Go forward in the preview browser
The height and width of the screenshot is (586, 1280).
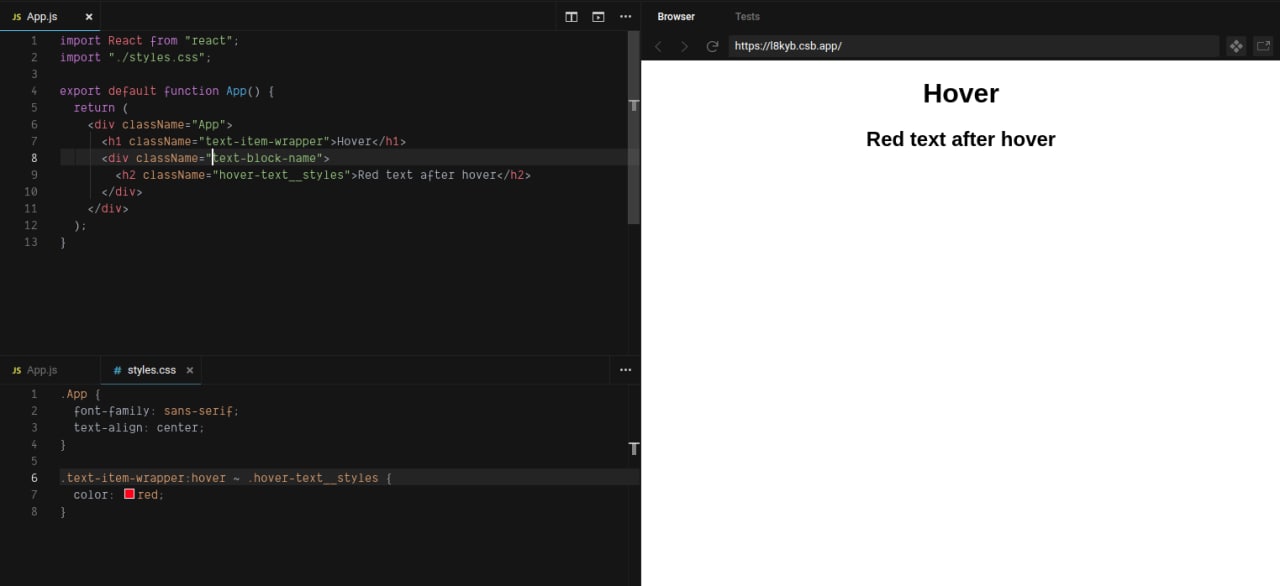pos(684,46)
